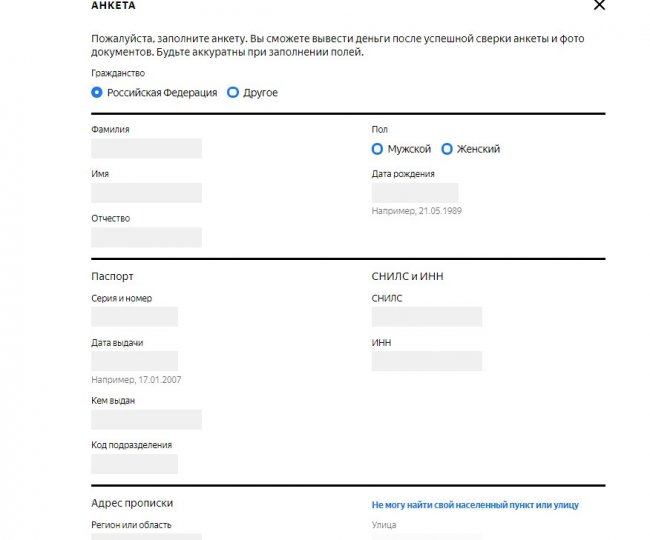Select Женский gender option

tap(447, 149)
